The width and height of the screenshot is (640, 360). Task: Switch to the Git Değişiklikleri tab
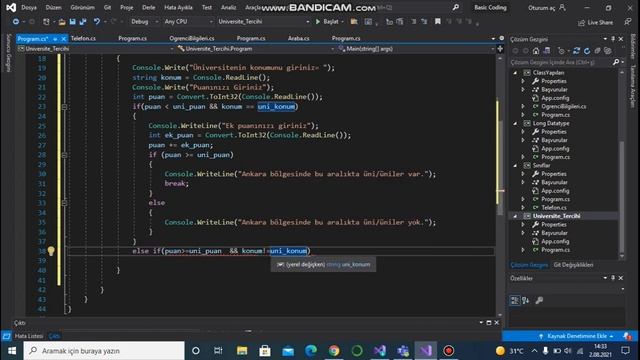573,265
